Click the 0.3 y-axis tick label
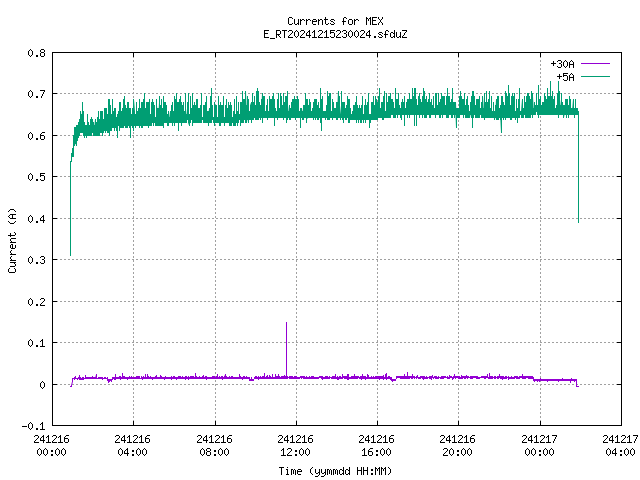640x480 pixels. (36, 260)
